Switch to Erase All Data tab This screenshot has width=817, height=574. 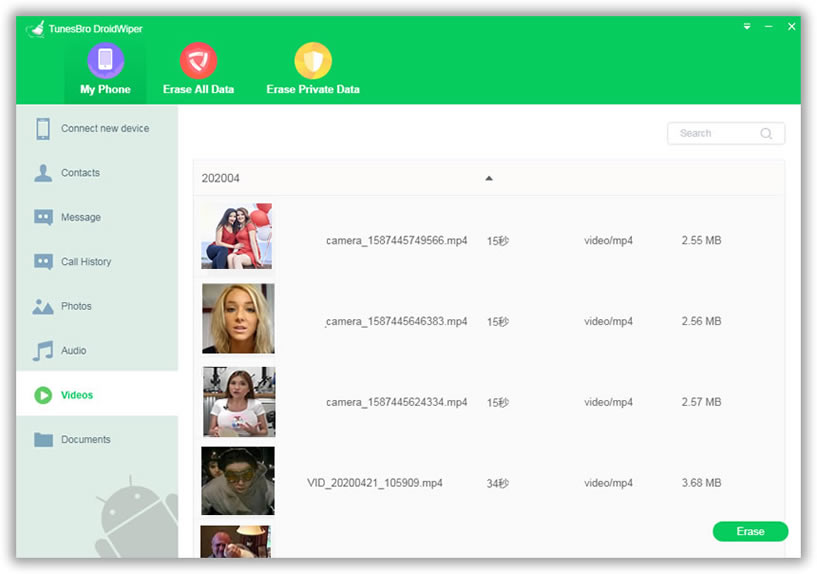point(198,70)
